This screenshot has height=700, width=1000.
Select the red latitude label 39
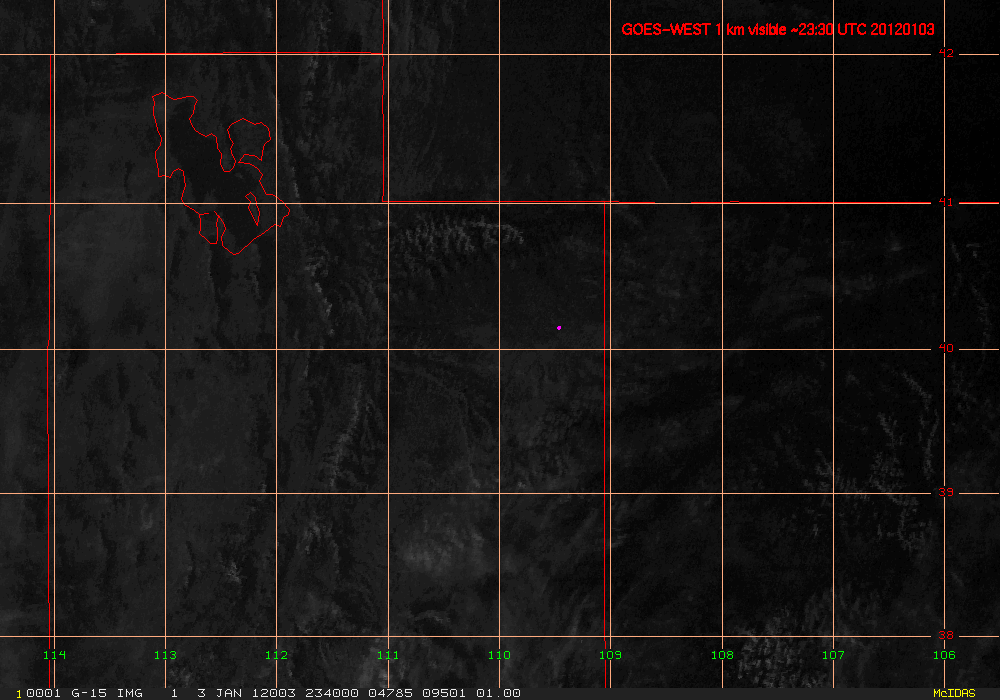coord(946,492)
